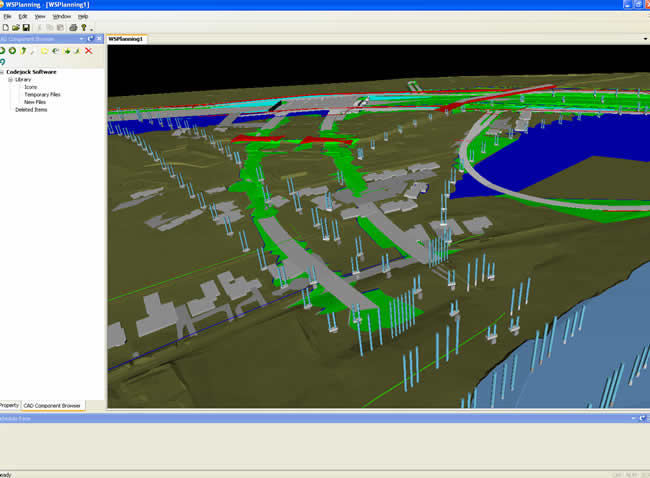650x478 pixels.
Task: Click the green circle plus icon in browser toolbar
Action: [12, 50]
